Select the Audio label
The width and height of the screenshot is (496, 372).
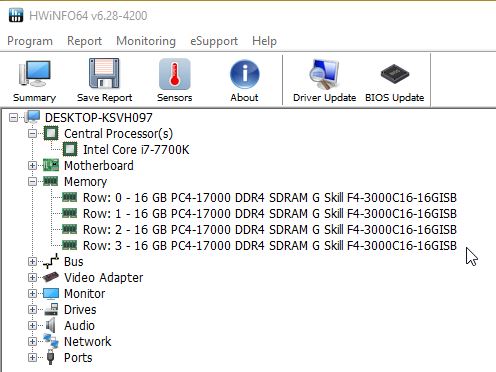(x=79, y=326)
